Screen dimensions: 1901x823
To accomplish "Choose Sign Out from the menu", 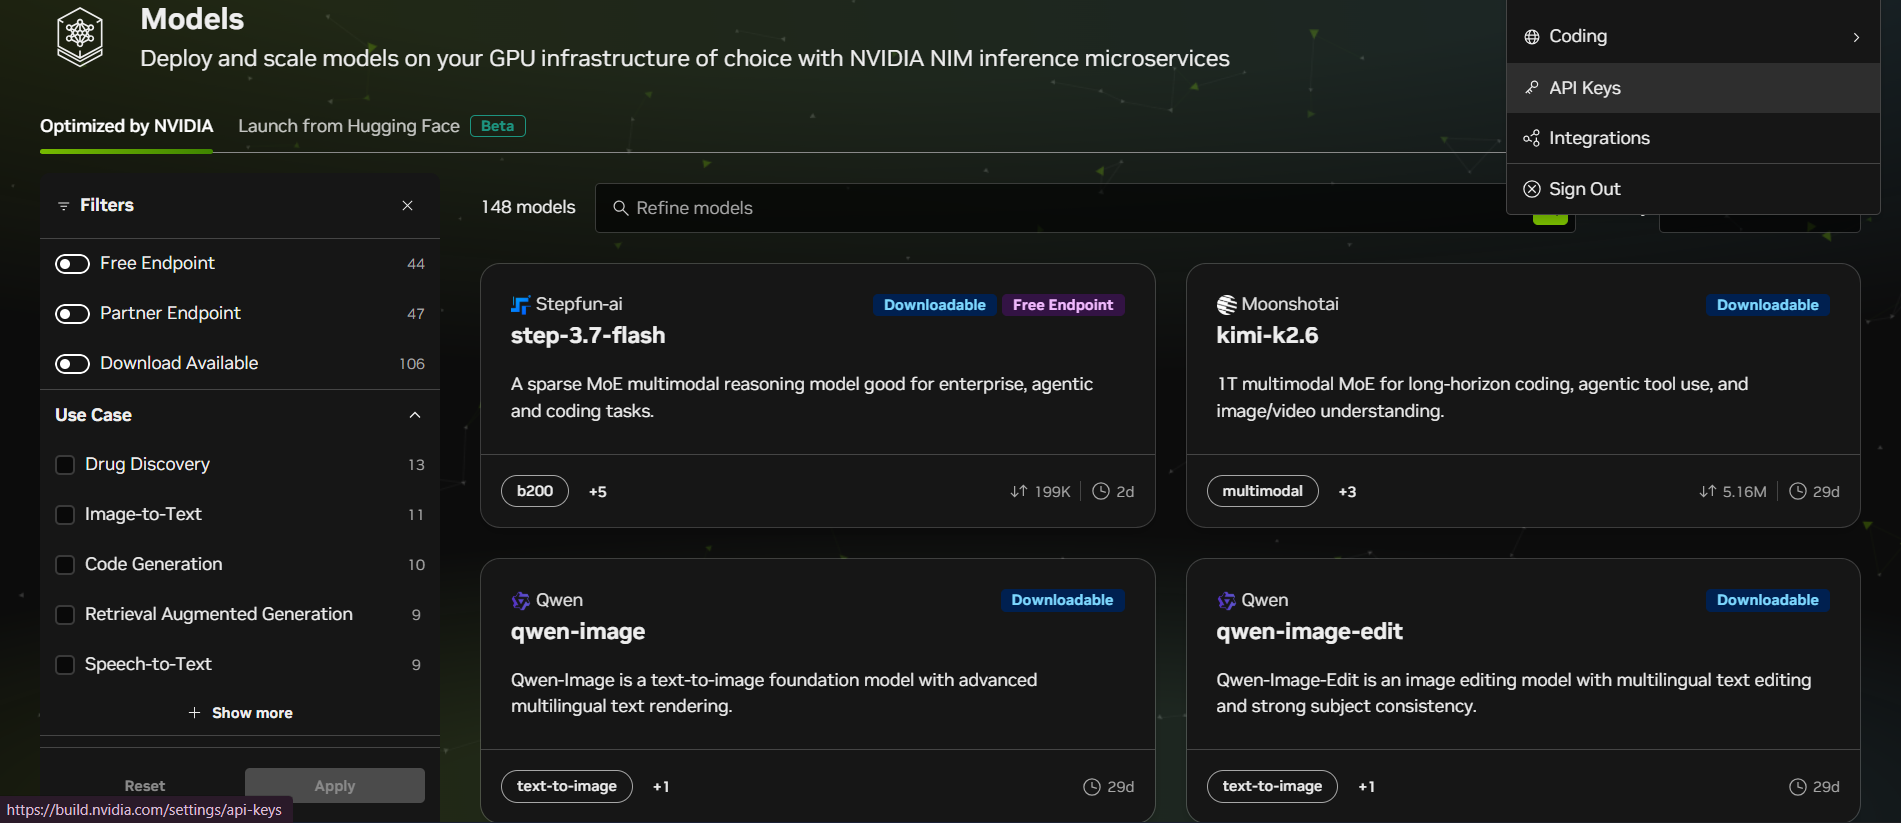I will click(x=1693, y=189).
